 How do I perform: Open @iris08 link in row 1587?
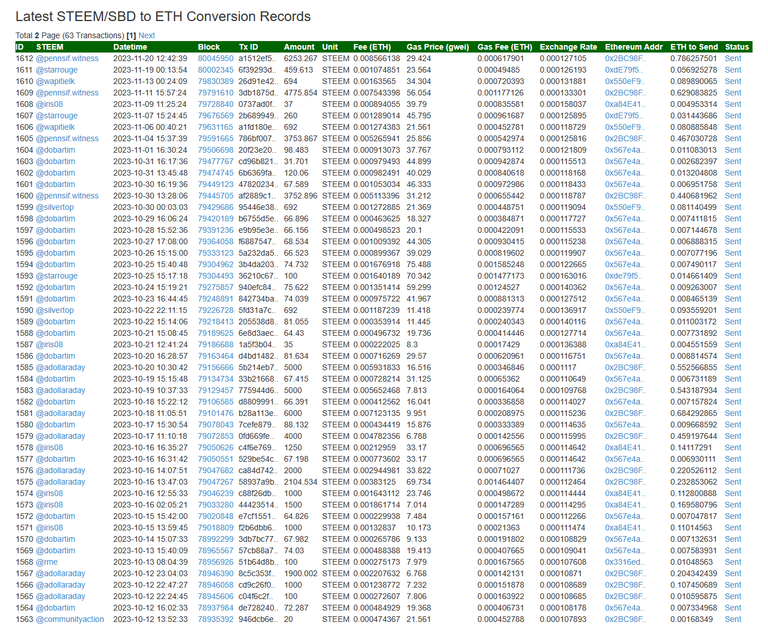click(x=49, y=344)
